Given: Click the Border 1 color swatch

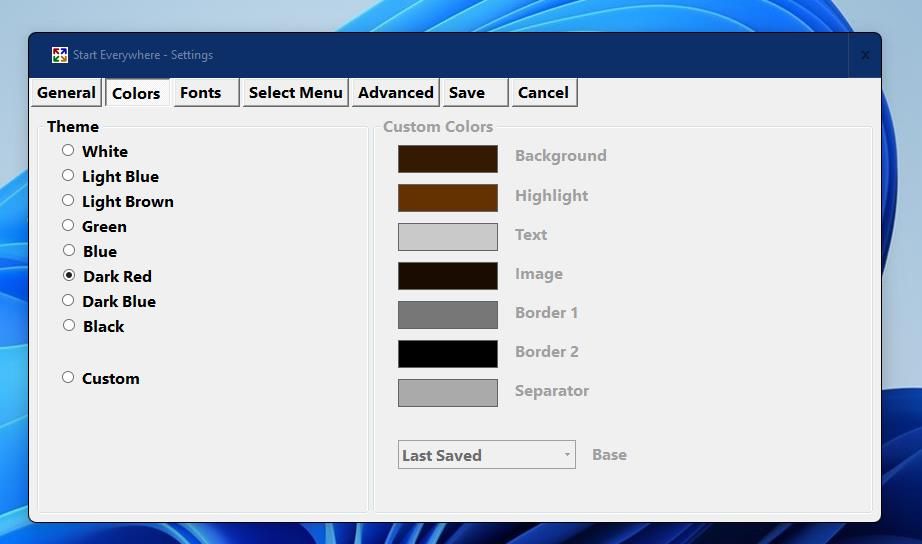Looking at the screenshot, I should click(x=448, y=315).
